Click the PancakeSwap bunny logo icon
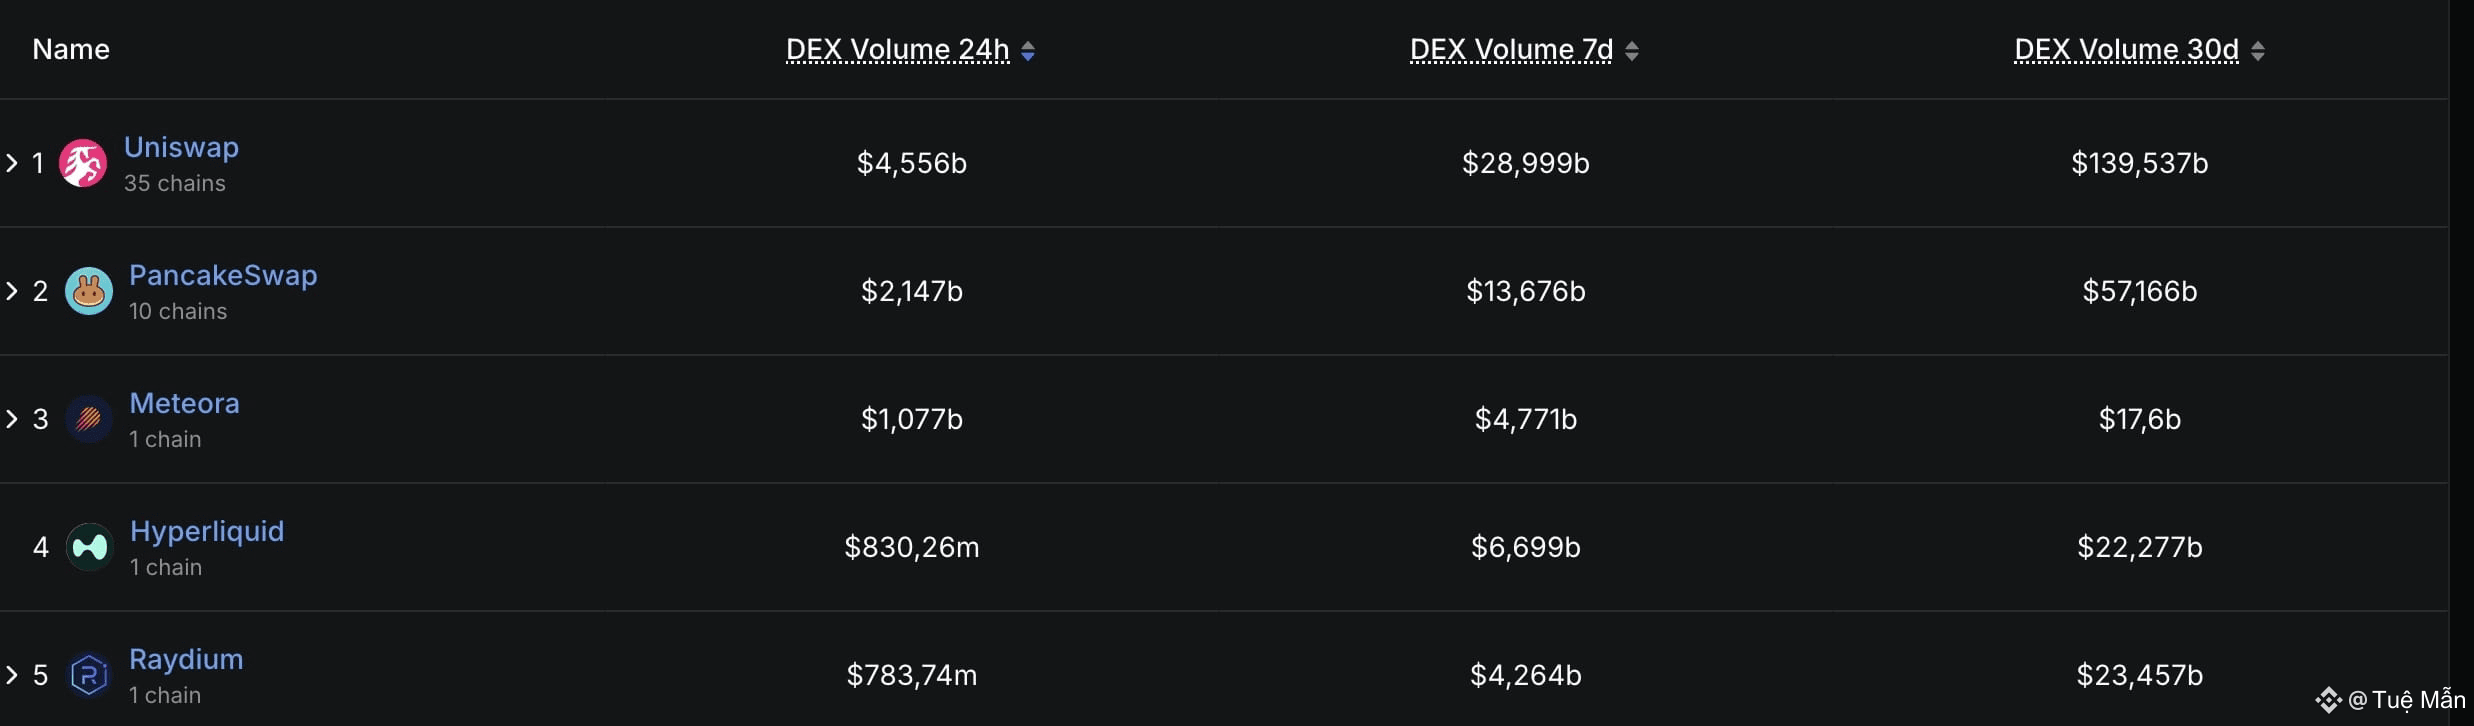The width and height of the screenshot is (2474, 726). click(89, 291)
